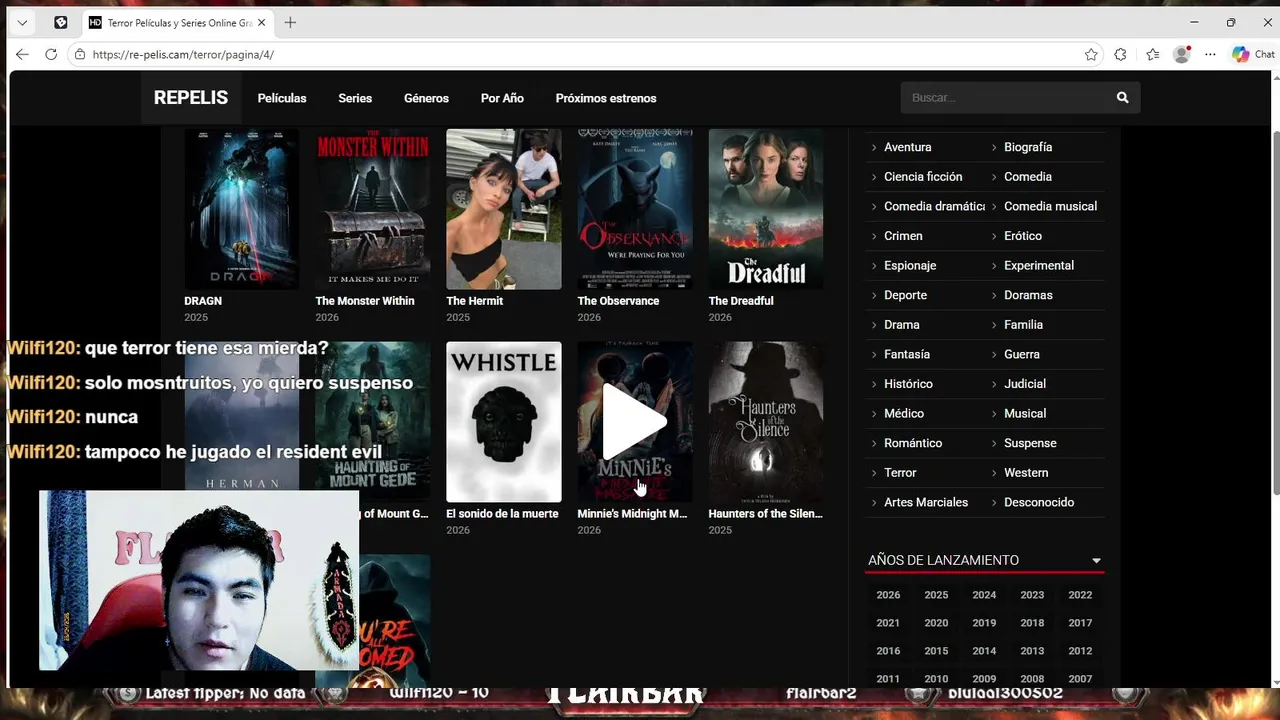Open the Por Año menu
Image resolution: width=1280 pixels, height=720 pixels.
(x=502, y=98)
